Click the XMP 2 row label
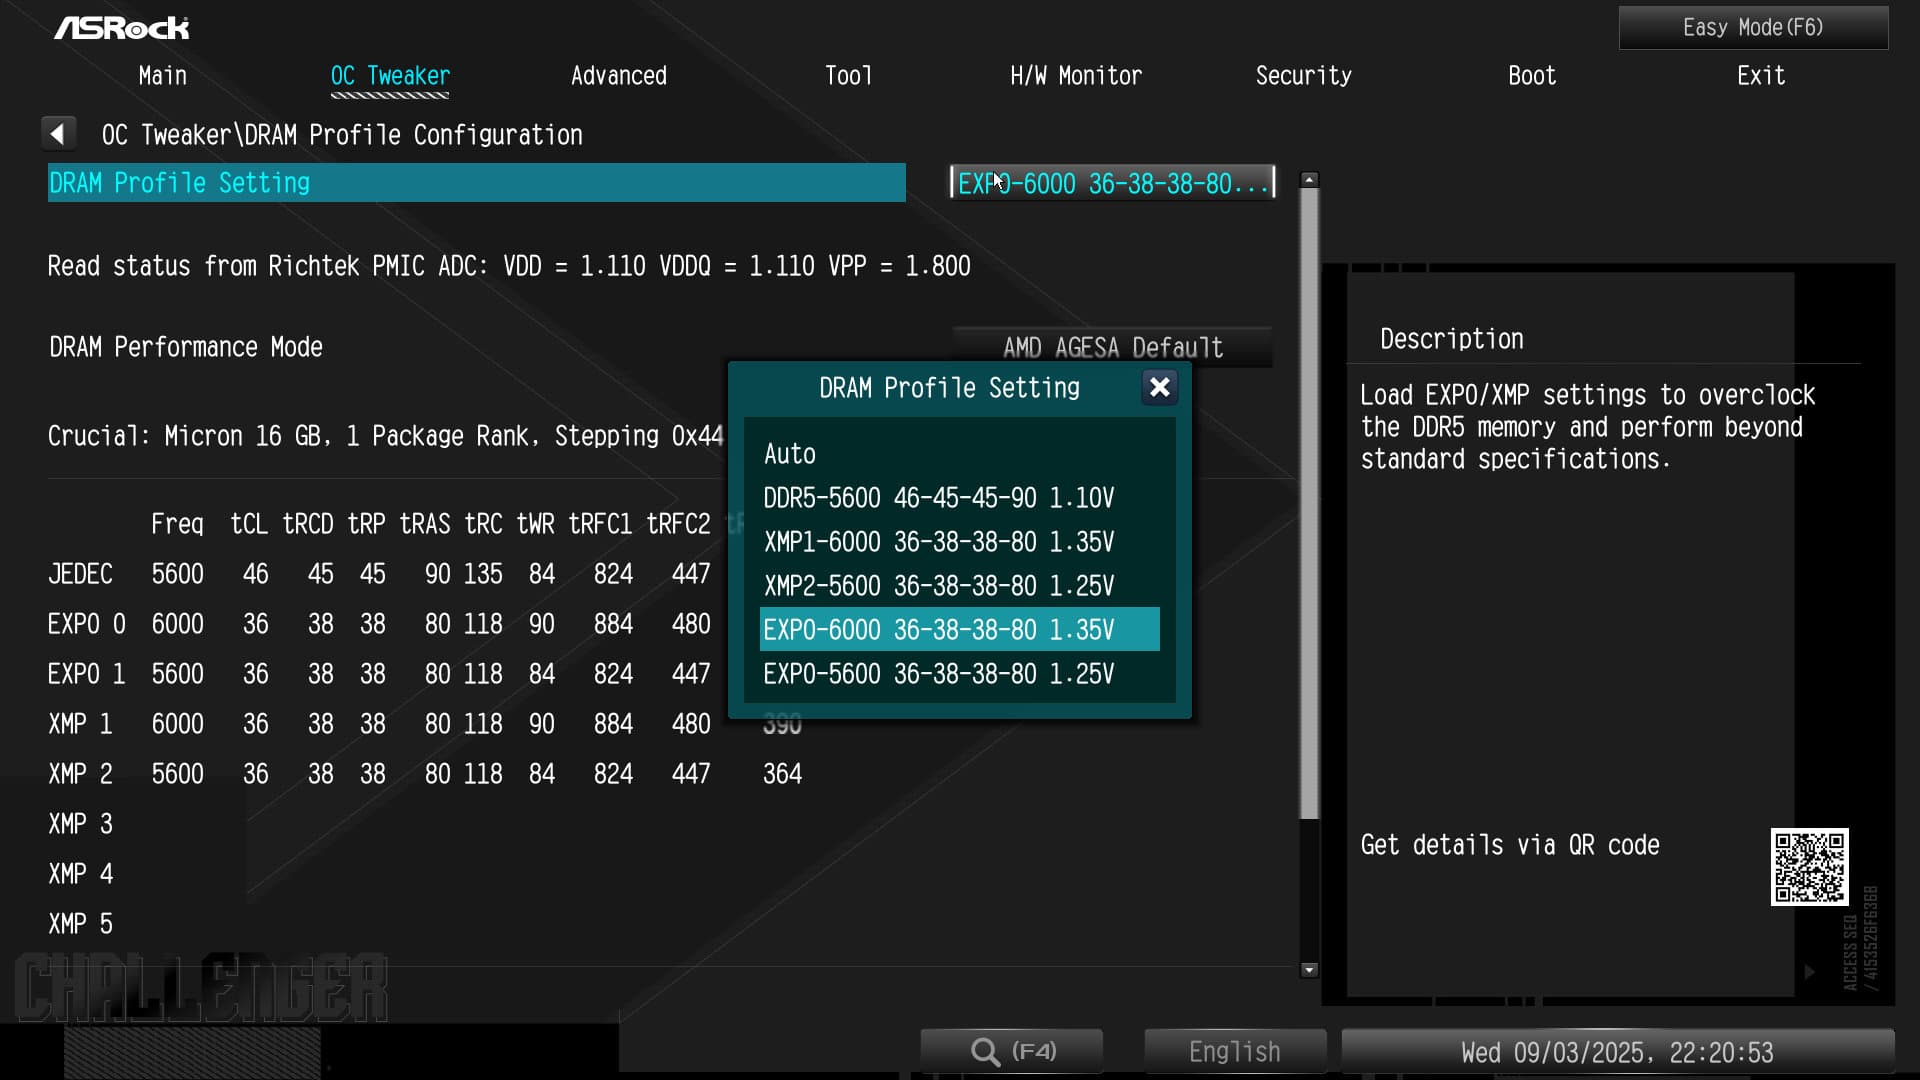 (x=80, y=774)
